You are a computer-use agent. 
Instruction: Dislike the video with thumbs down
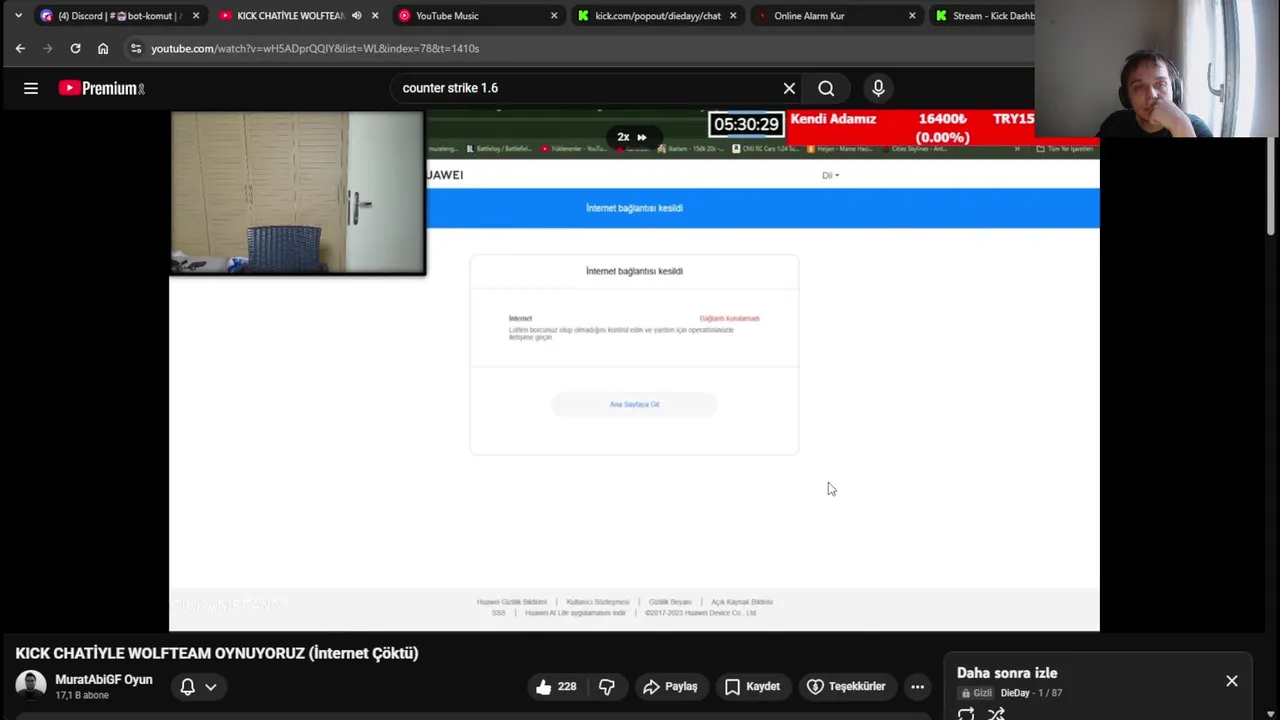(607, 686)
